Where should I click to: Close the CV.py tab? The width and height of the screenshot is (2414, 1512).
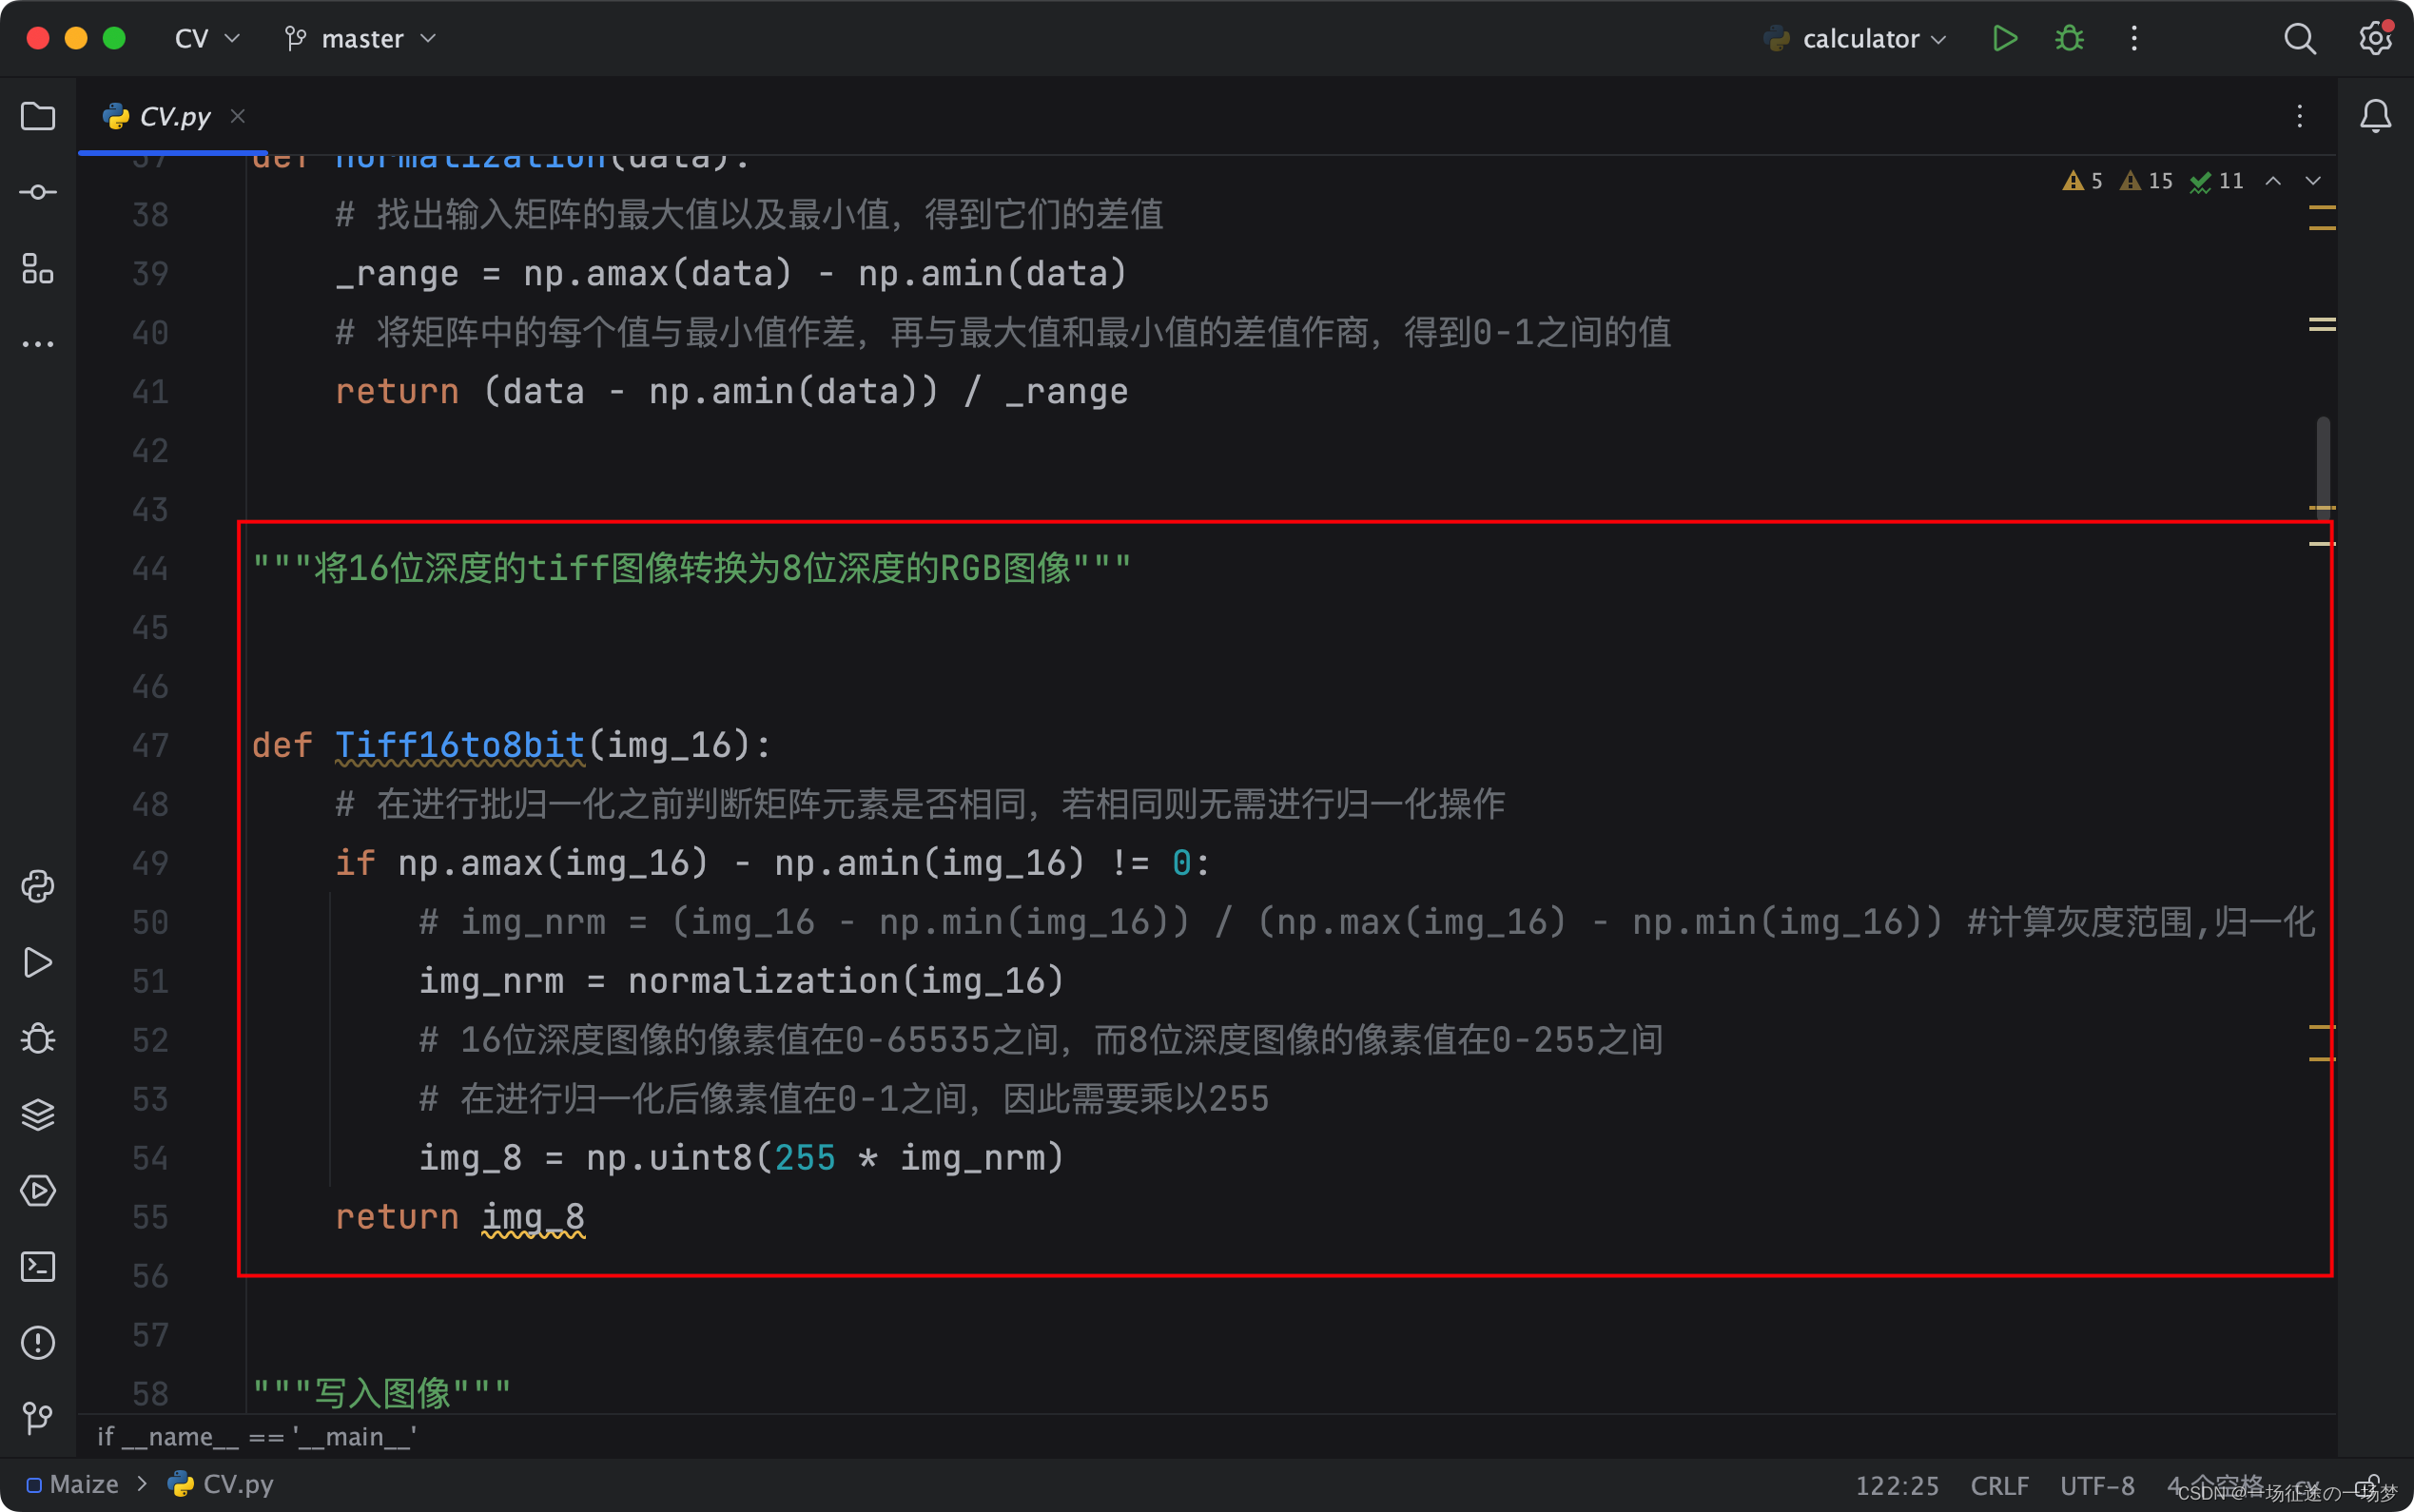238,117
